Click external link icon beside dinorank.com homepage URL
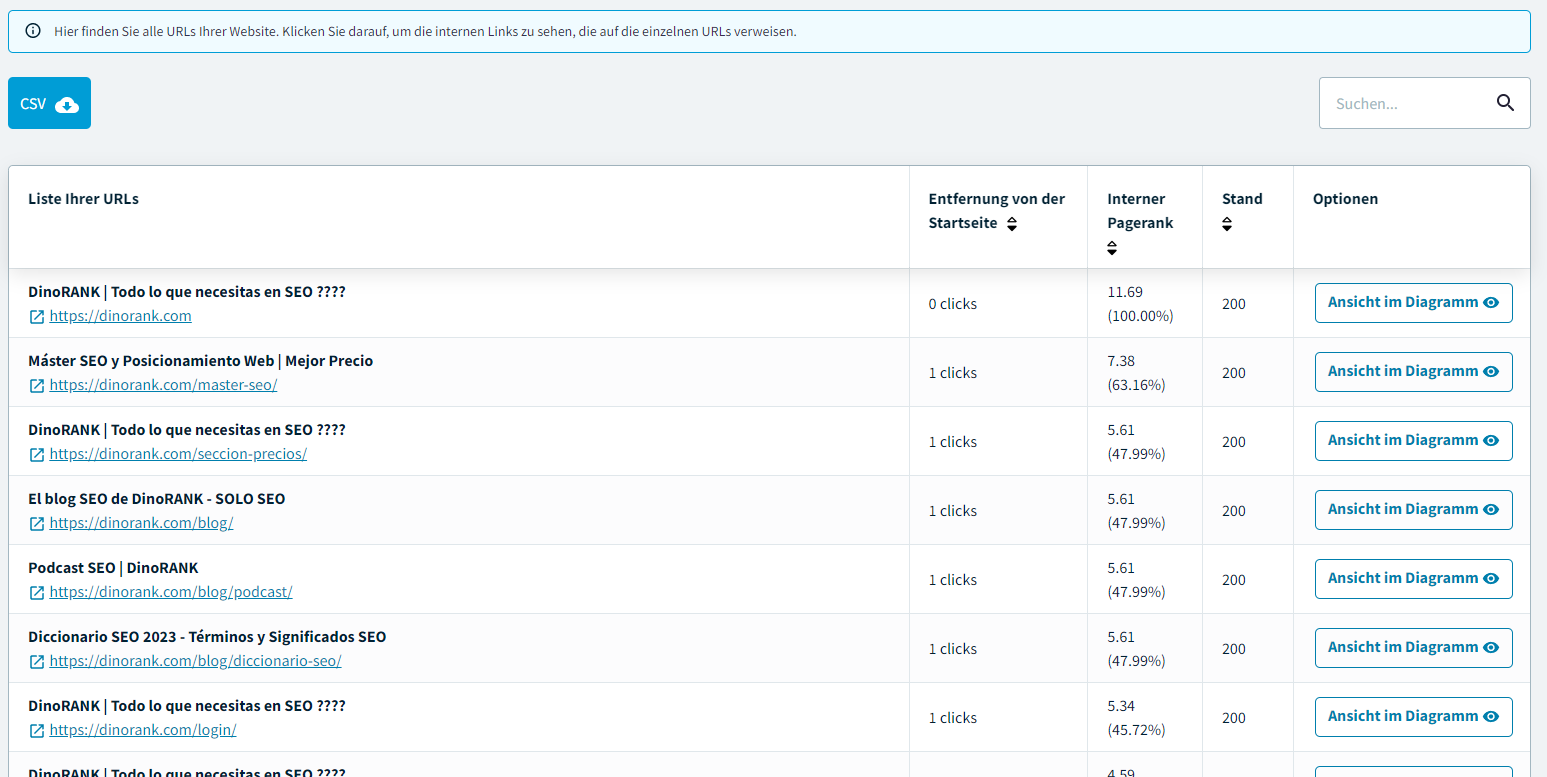The image size is (1547, 777). coord(37,317)
